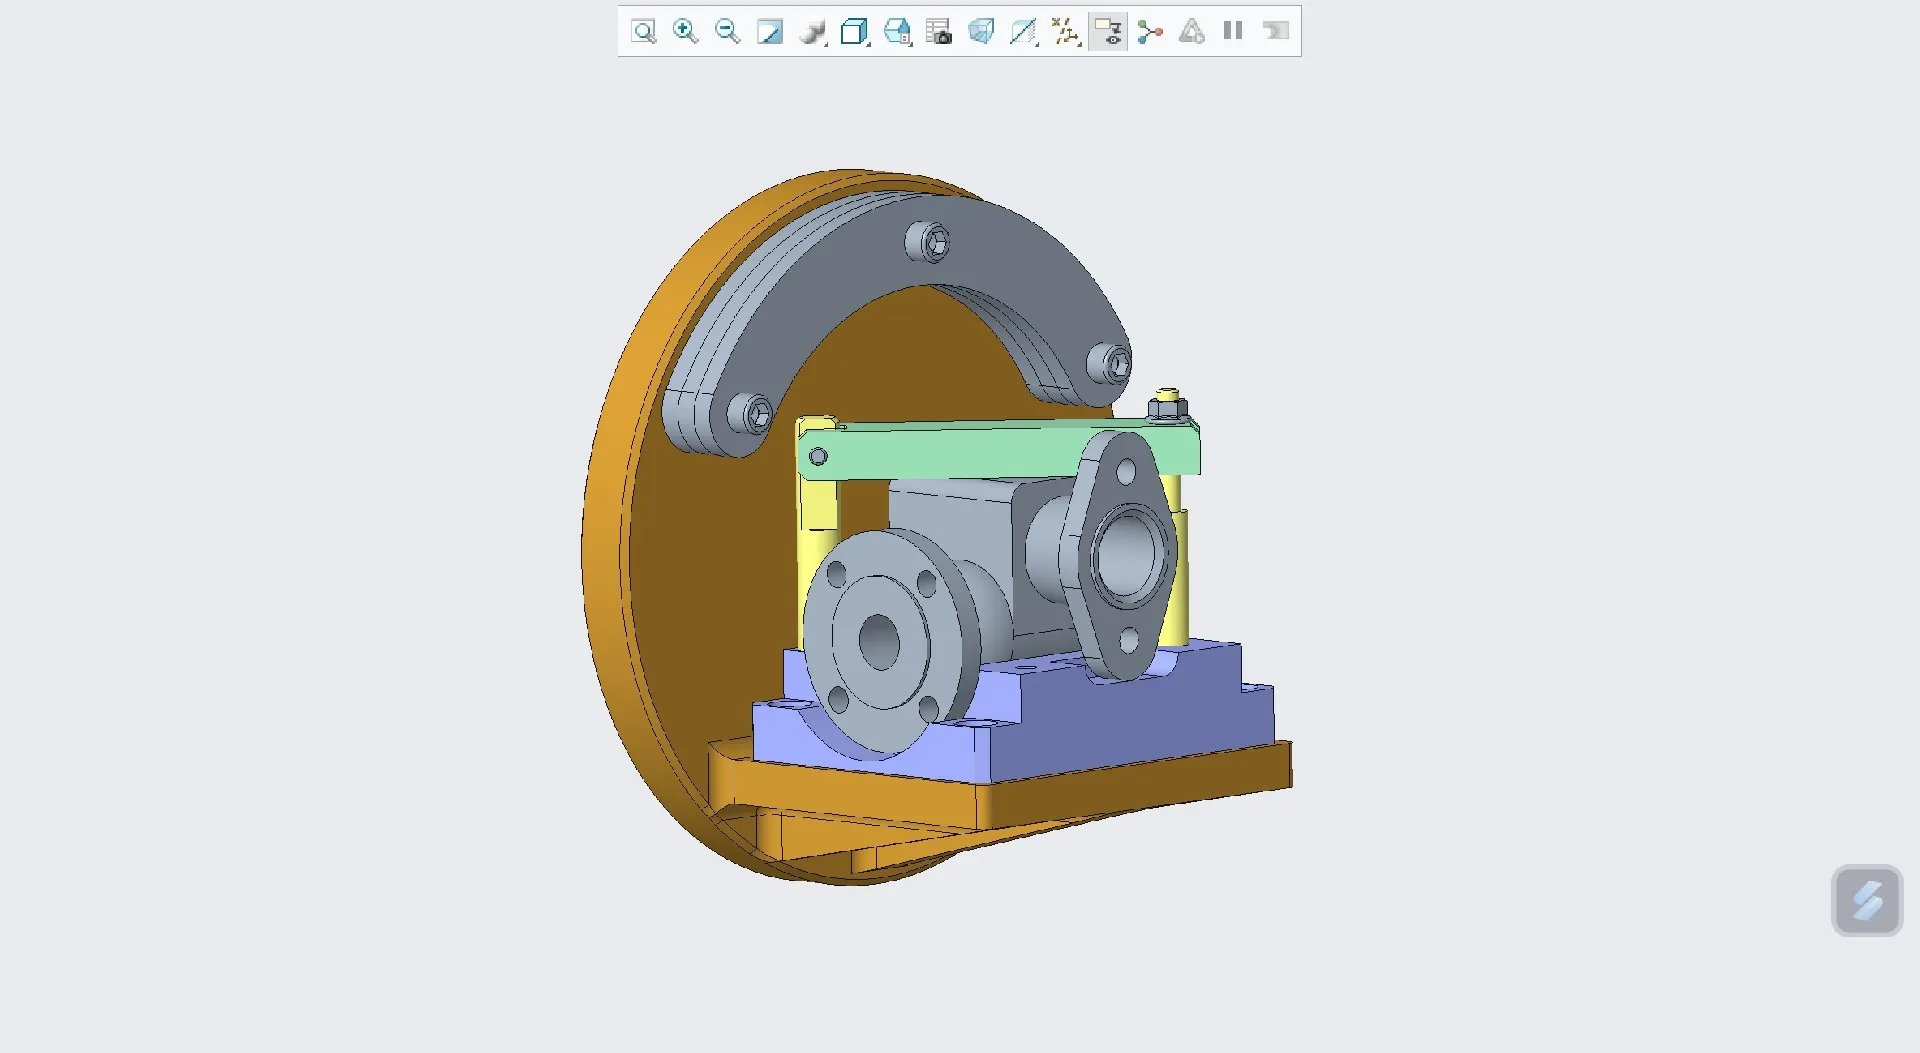Open the shaded rendering options dropdown

click(x=813, y=32)
